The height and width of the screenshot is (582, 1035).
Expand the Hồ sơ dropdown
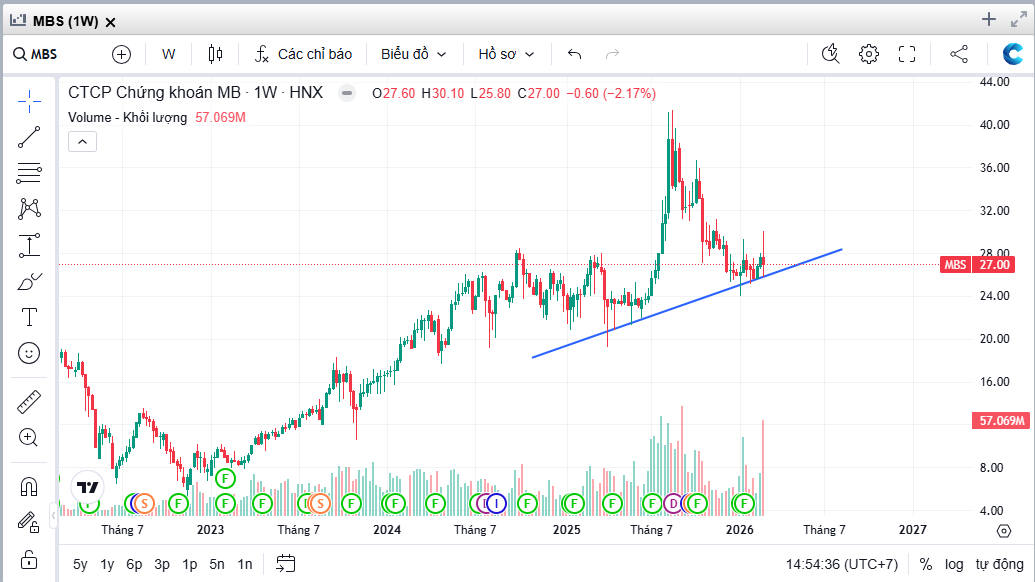coord(506,54)
